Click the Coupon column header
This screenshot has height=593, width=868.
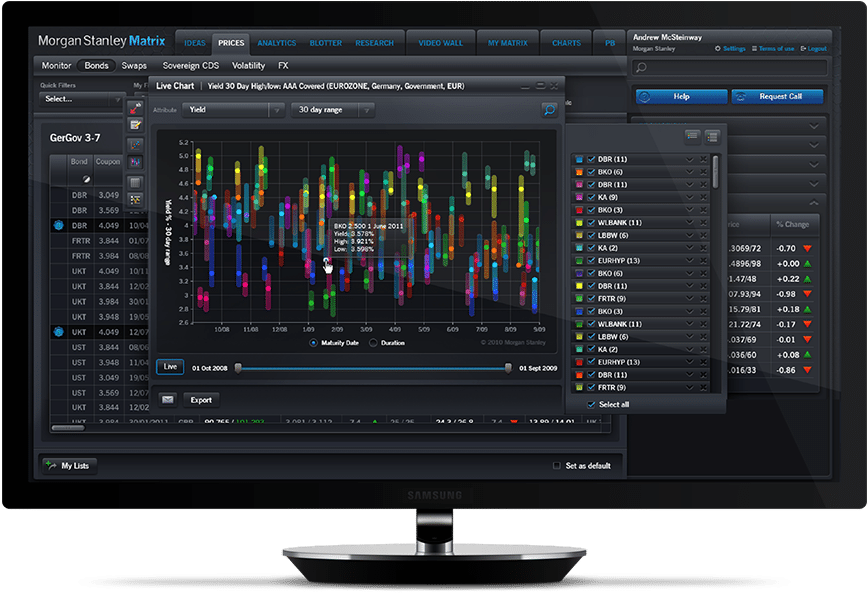tap(107, 162)
